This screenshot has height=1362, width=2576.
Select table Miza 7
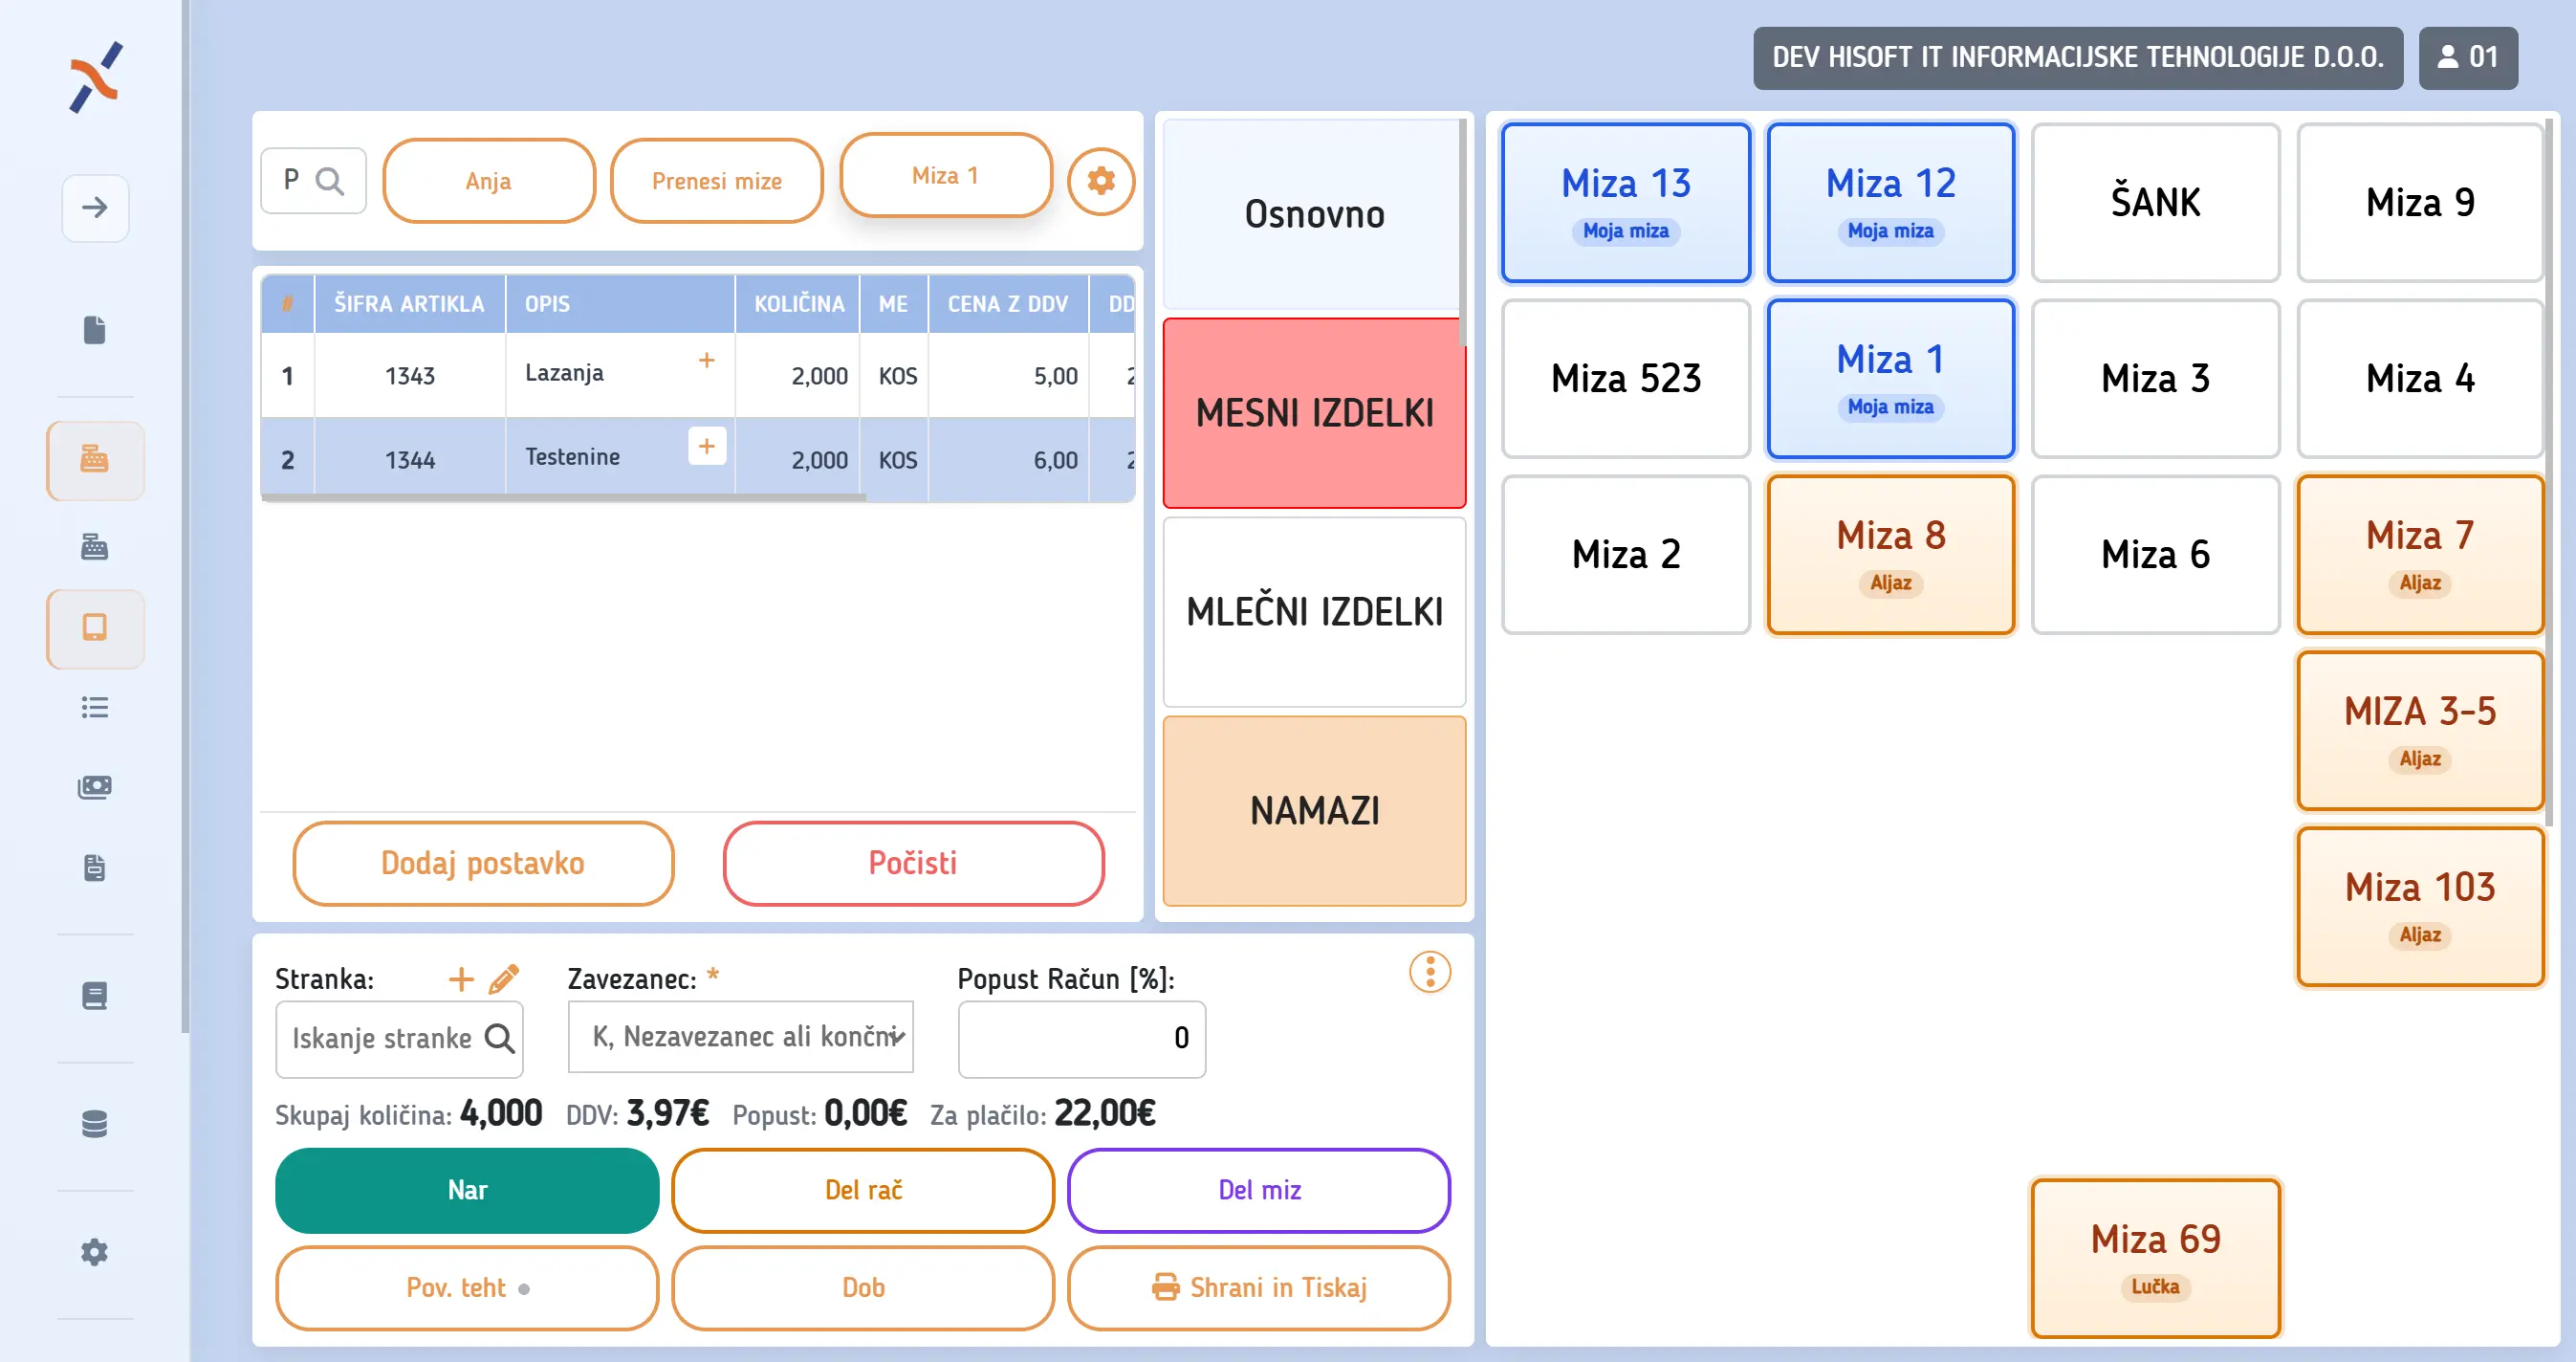tap(2419, 555)
